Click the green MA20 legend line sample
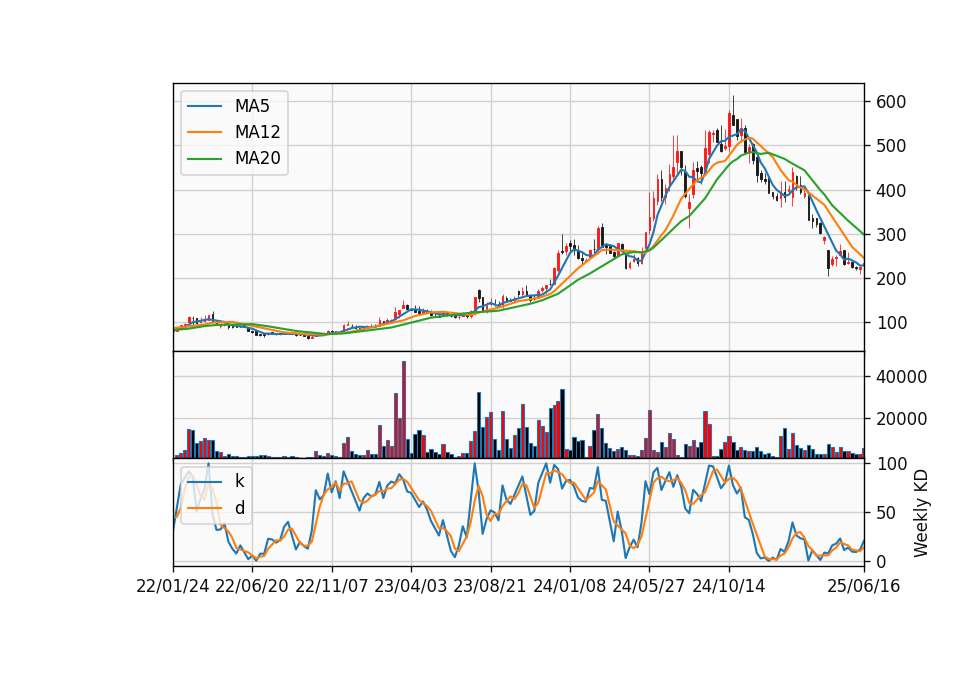Image resolution: width=960 pixels, height=690 pixels. pyautogui.click(x=204, y=158)
